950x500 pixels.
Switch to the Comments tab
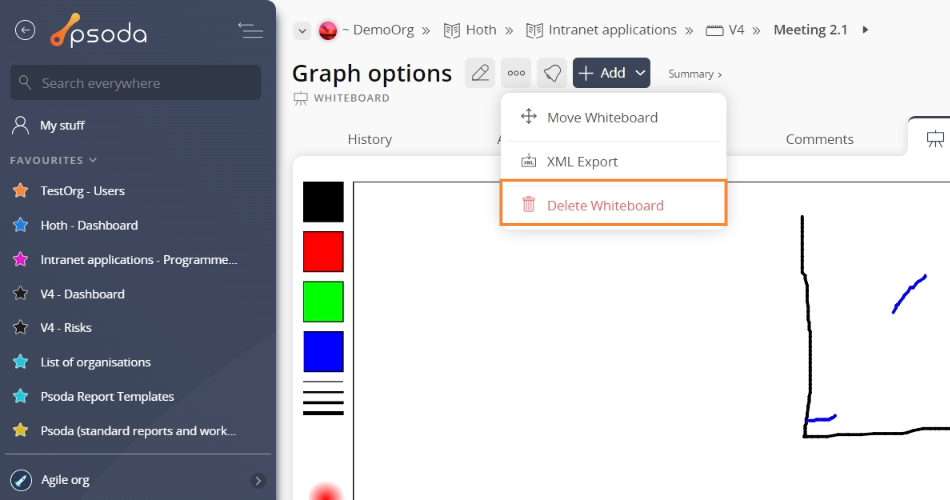pyautogui.click(x=819, y=139)
